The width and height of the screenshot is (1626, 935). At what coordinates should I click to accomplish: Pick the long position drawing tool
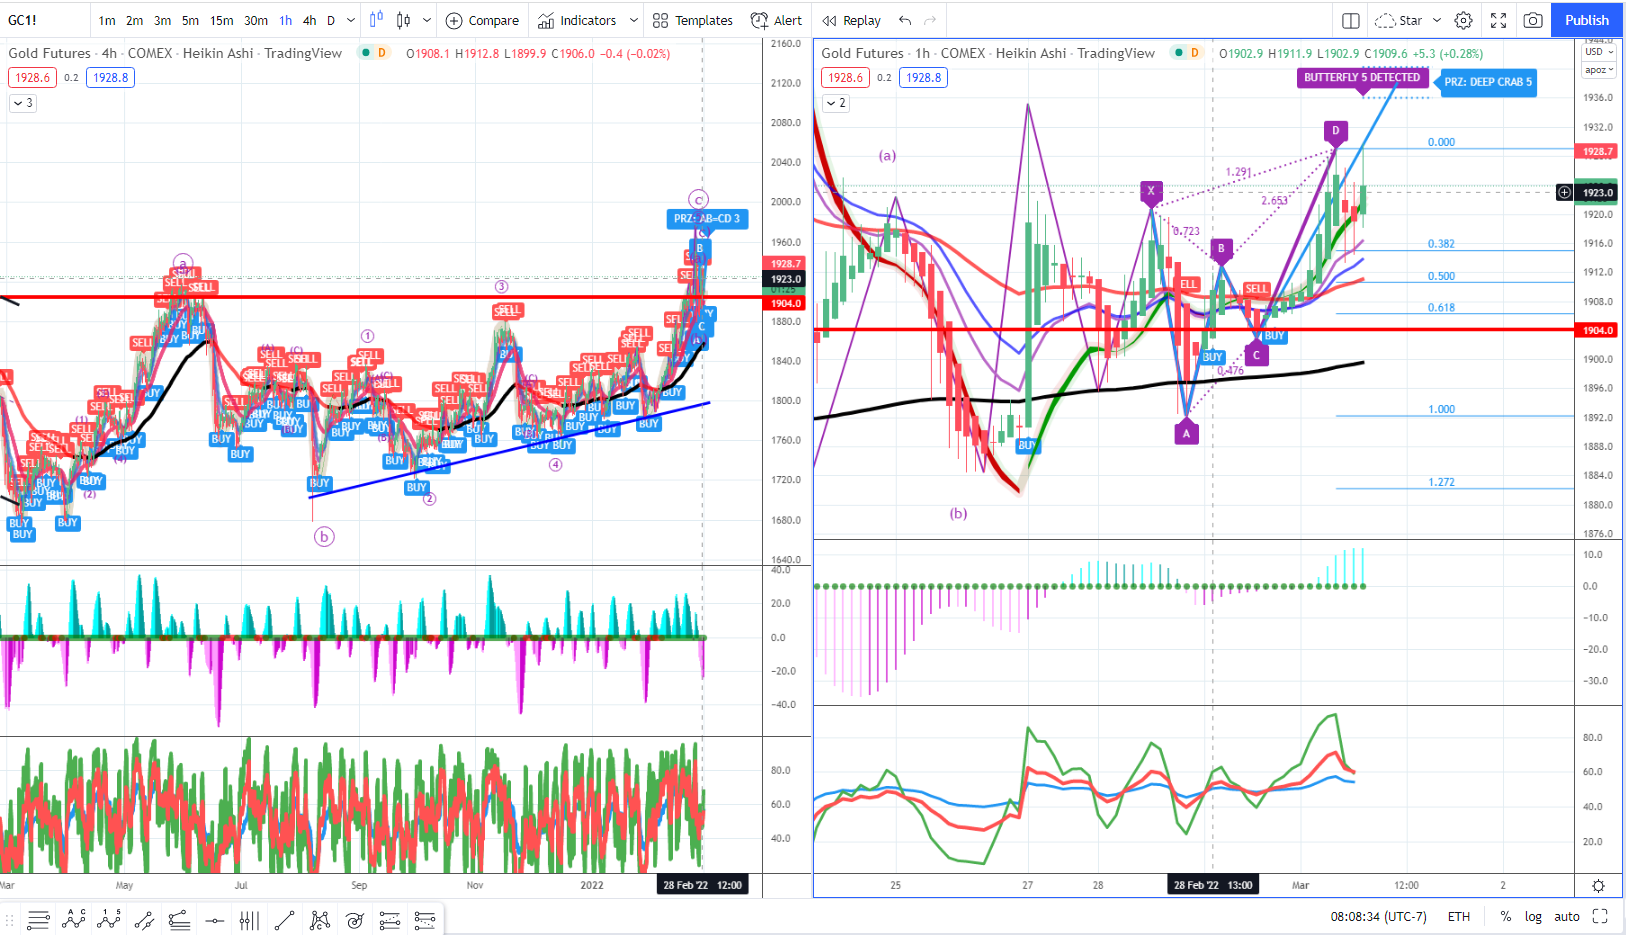pos(389,920)
